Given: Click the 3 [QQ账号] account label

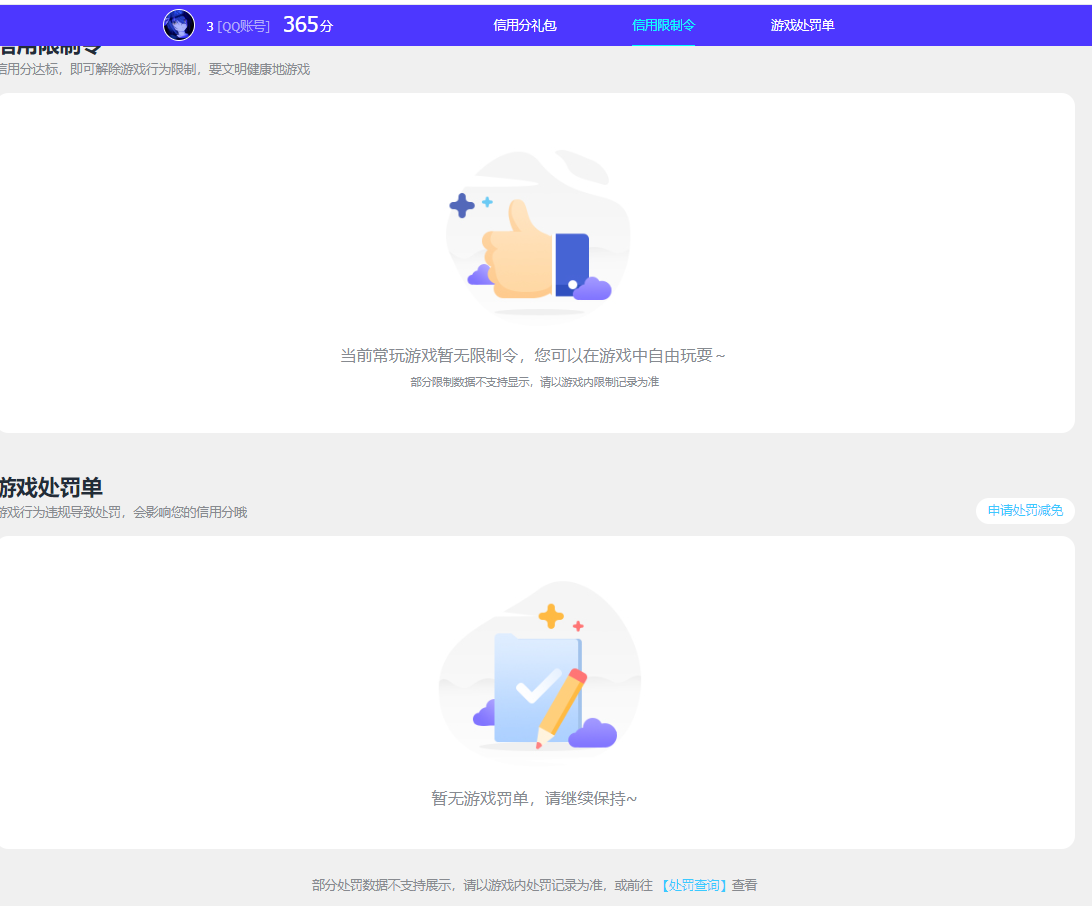Looking at the screenshot, I should tap(237, 26).
